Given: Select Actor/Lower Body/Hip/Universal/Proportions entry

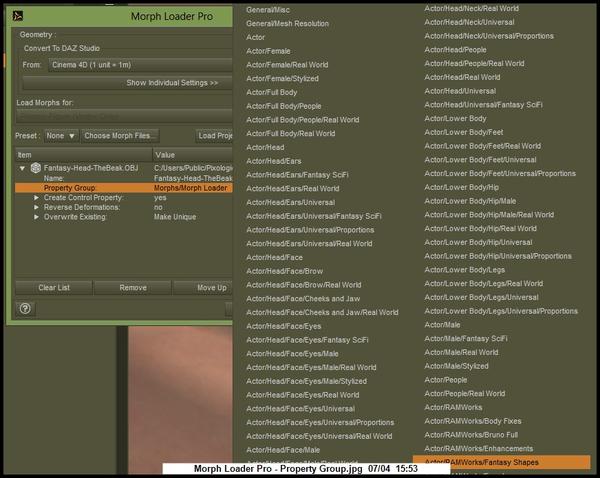Looking at the screenshot, I should click(498, 256).
